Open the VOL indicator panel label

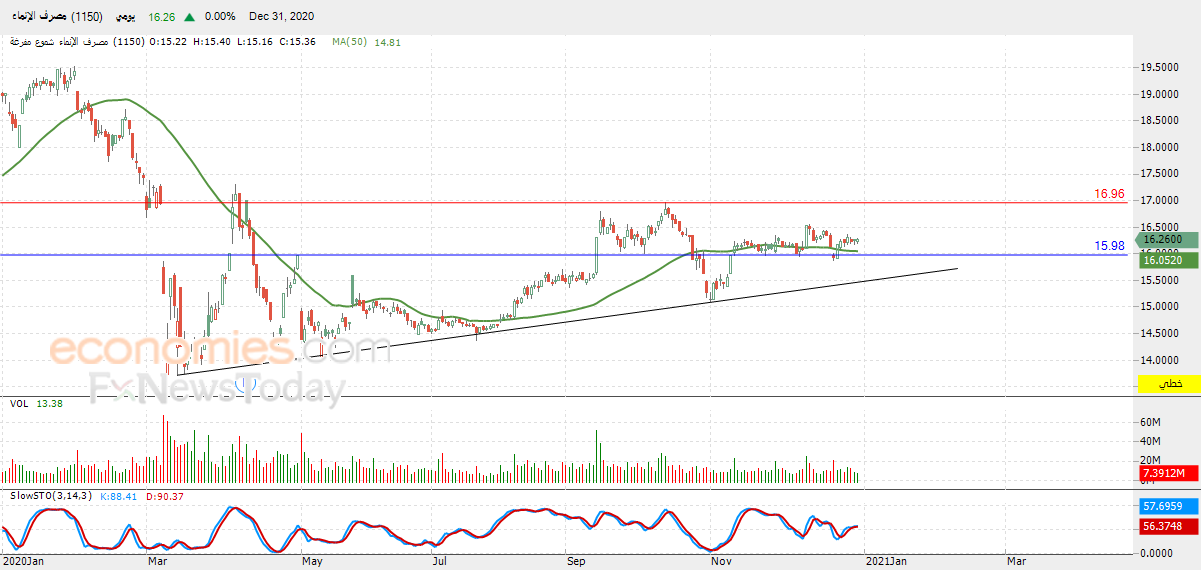(x=19, y=403)
